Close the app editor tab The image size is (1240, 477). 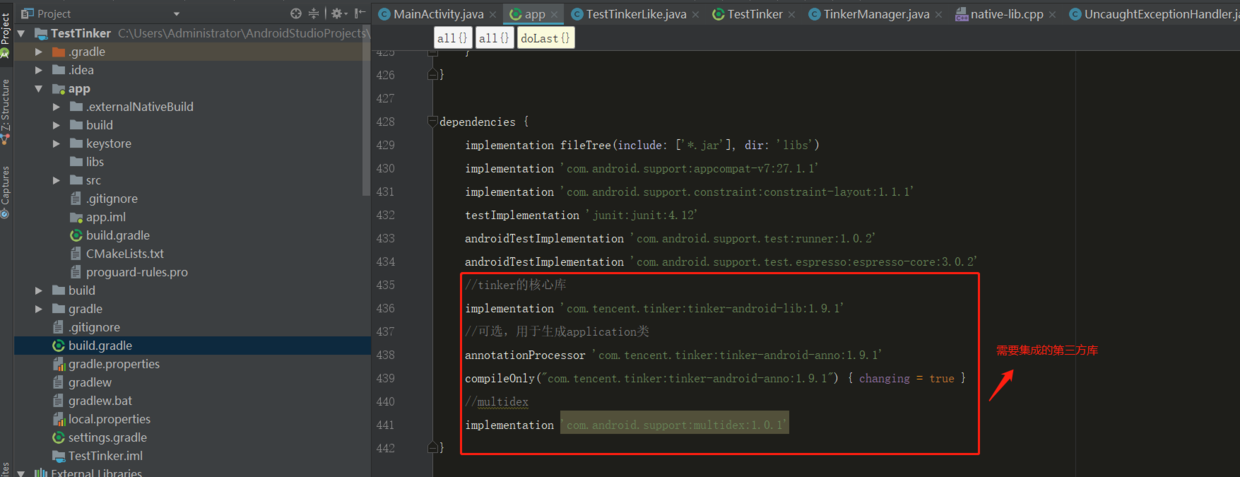click(555, 14)
